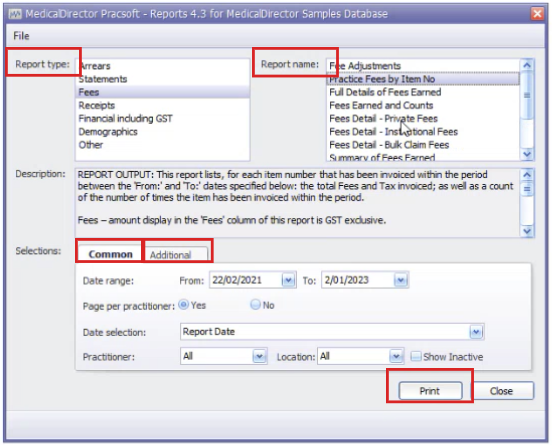Open the From date calendar dropdown
Image resolution: width=552 pixels, height=445 pixels.
(288, 280)
